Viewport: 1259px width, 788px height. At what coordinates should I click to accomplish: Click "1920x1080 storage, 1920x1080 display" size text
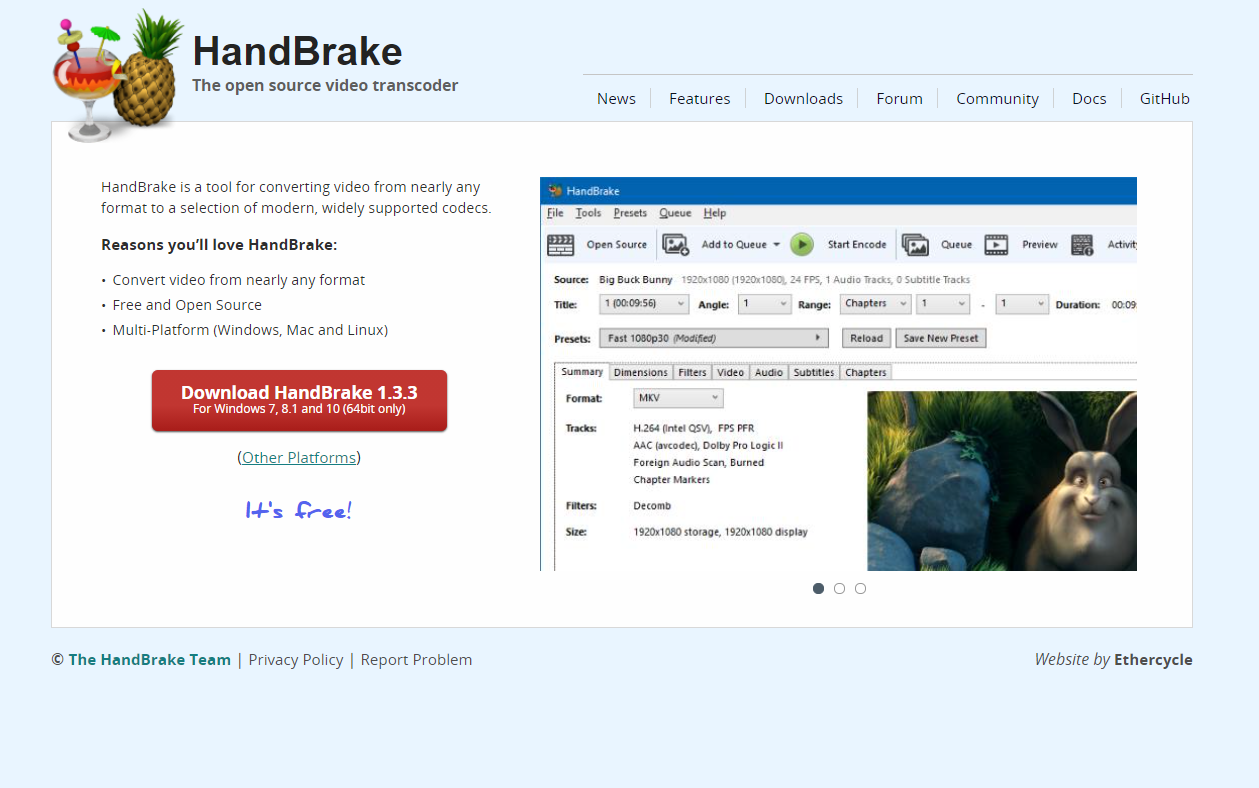720,532
